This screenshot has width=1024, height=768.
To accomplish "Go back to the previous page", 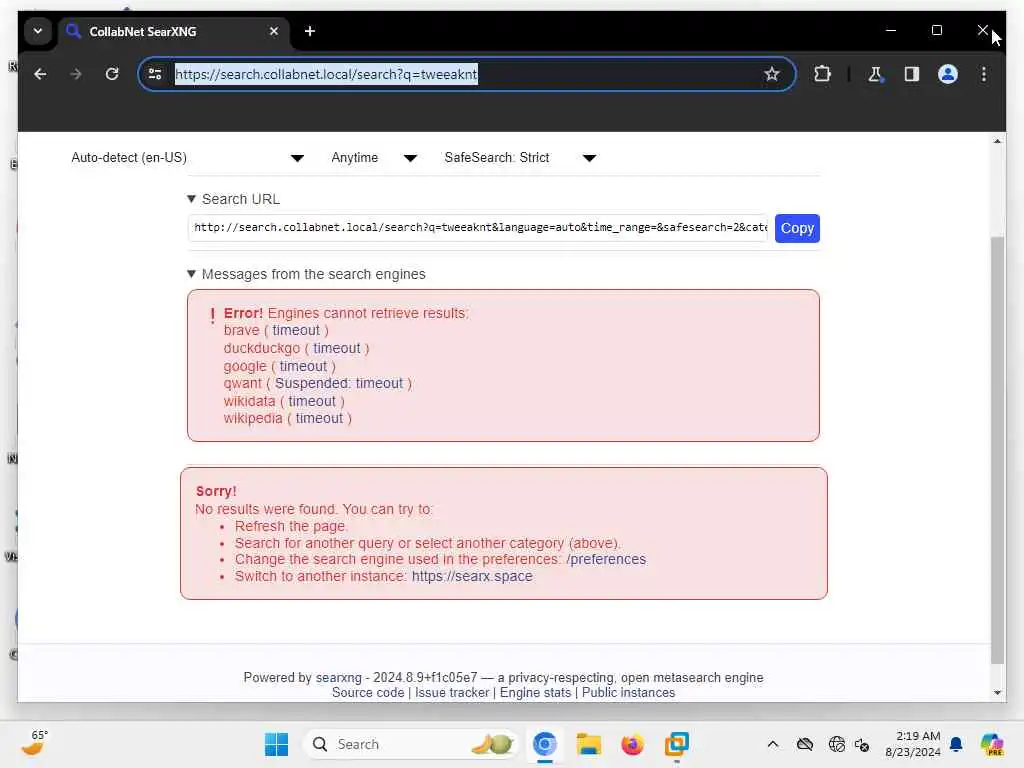I will click(x=40, y=74).
